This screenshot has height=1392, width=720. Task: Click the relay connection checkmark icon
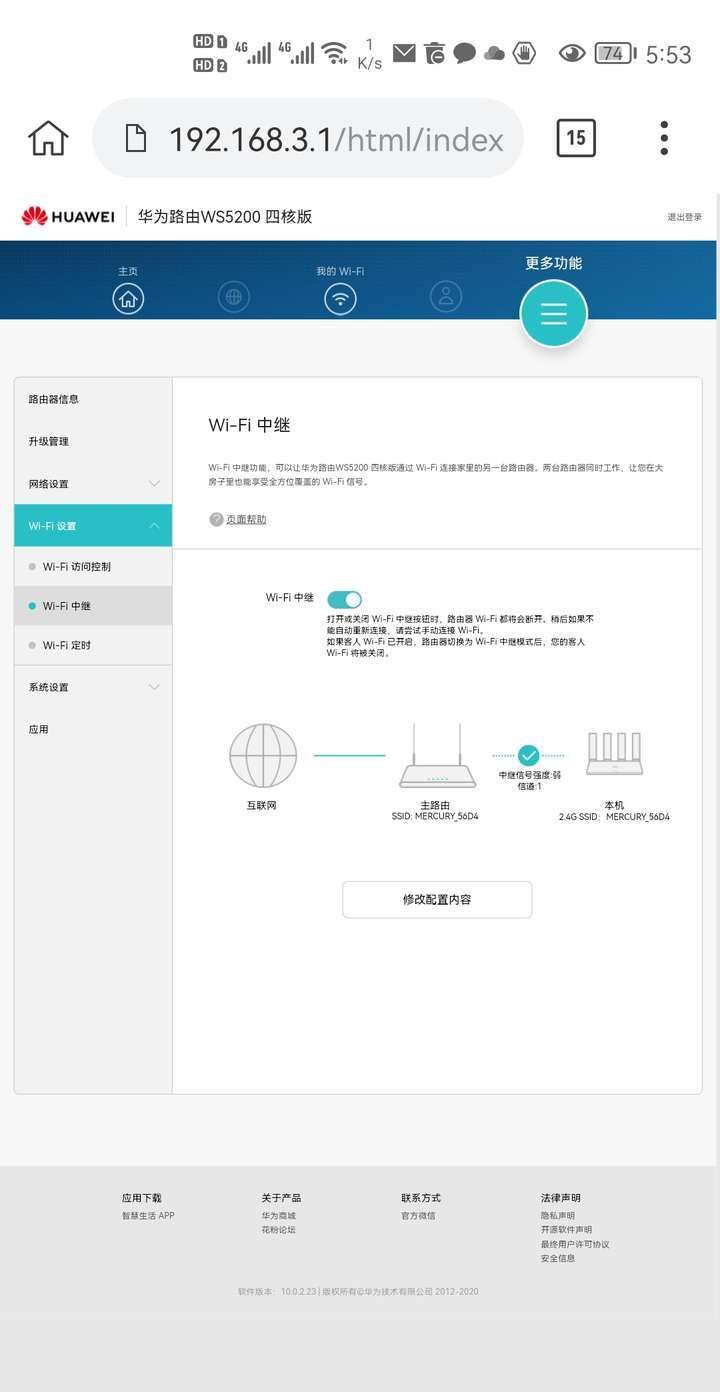pos(529,756)
